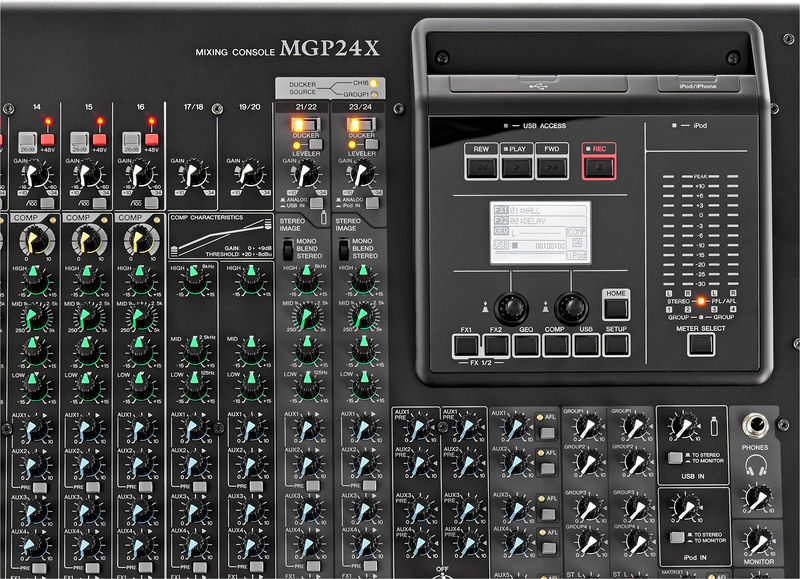Push the HOME button beside the encoders

(x=616, y=309)
